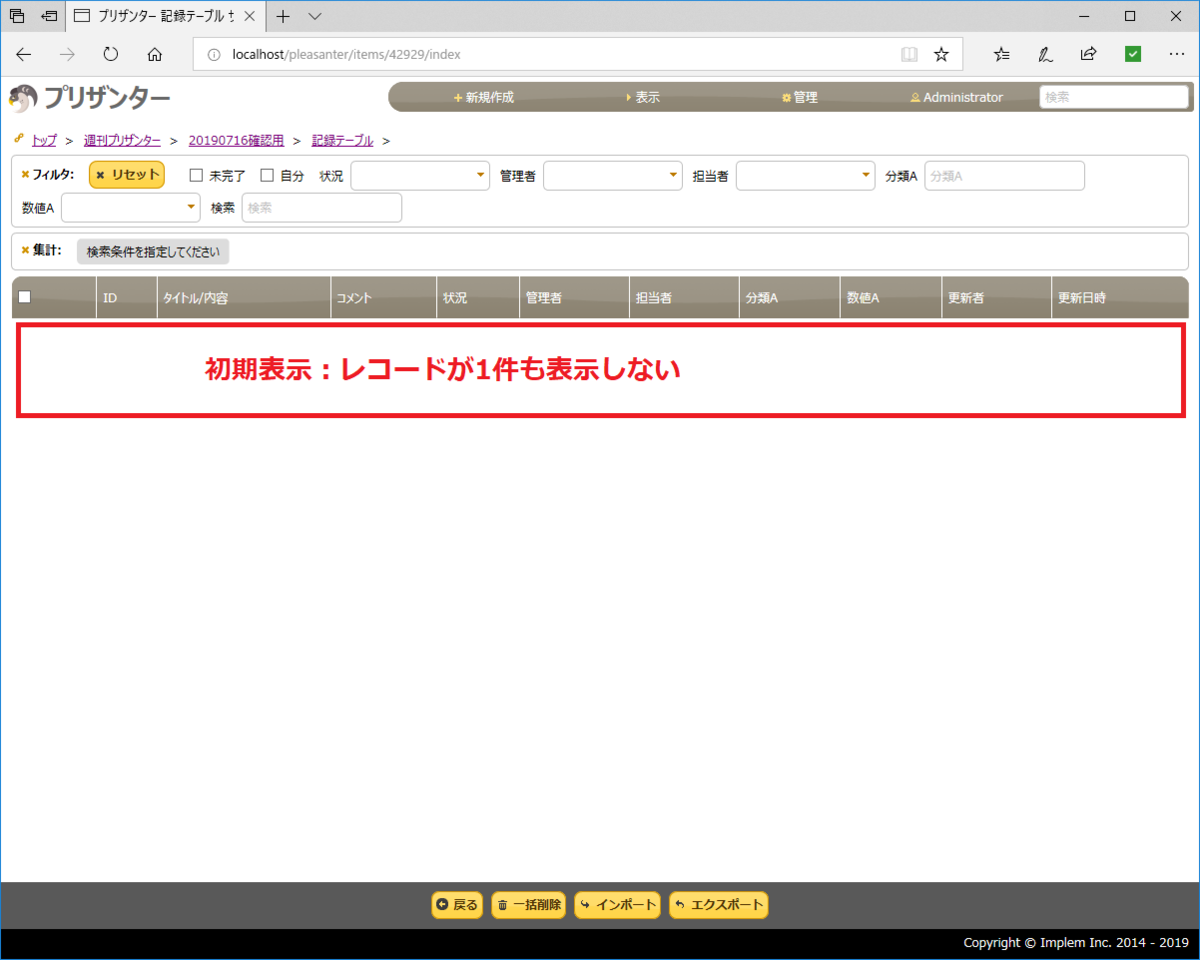The height and width of the screenshot is (960, 1200).
Task: Expand the 状況 dropdown
Action: point(420,176)
